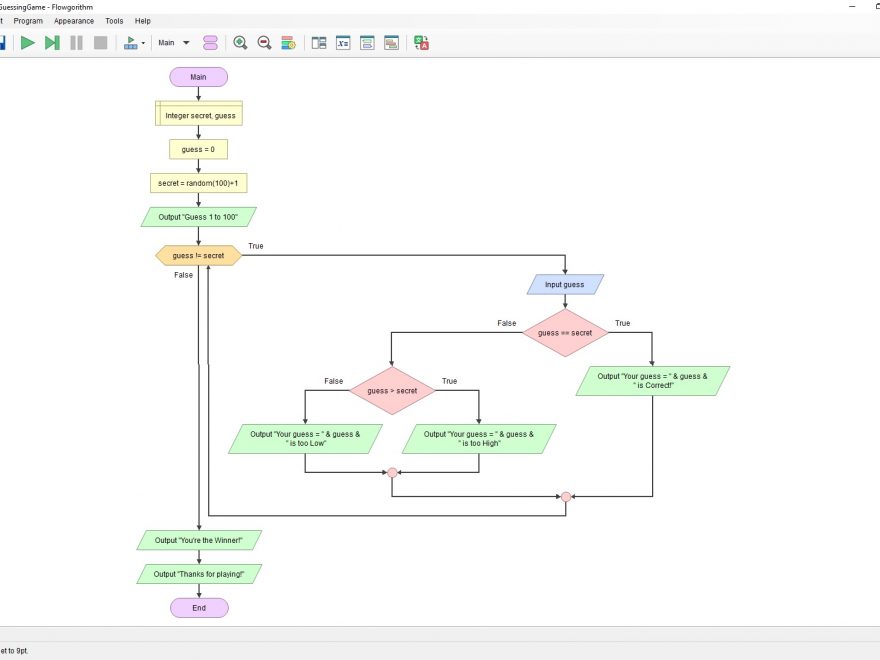The width and height of the screenshot is (880, 660).
Task: Select the 'guess != secret' loop shape
Action: [198, 256]
